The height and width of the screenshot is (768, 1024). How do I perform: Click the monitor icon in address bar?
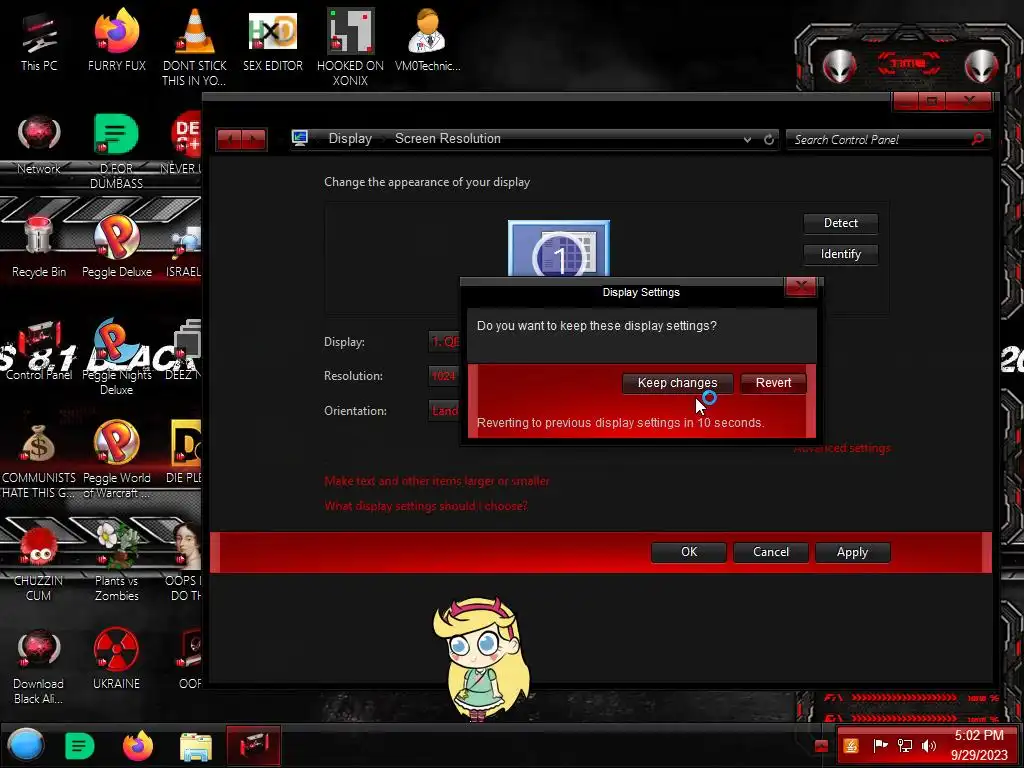pos(300,138)
